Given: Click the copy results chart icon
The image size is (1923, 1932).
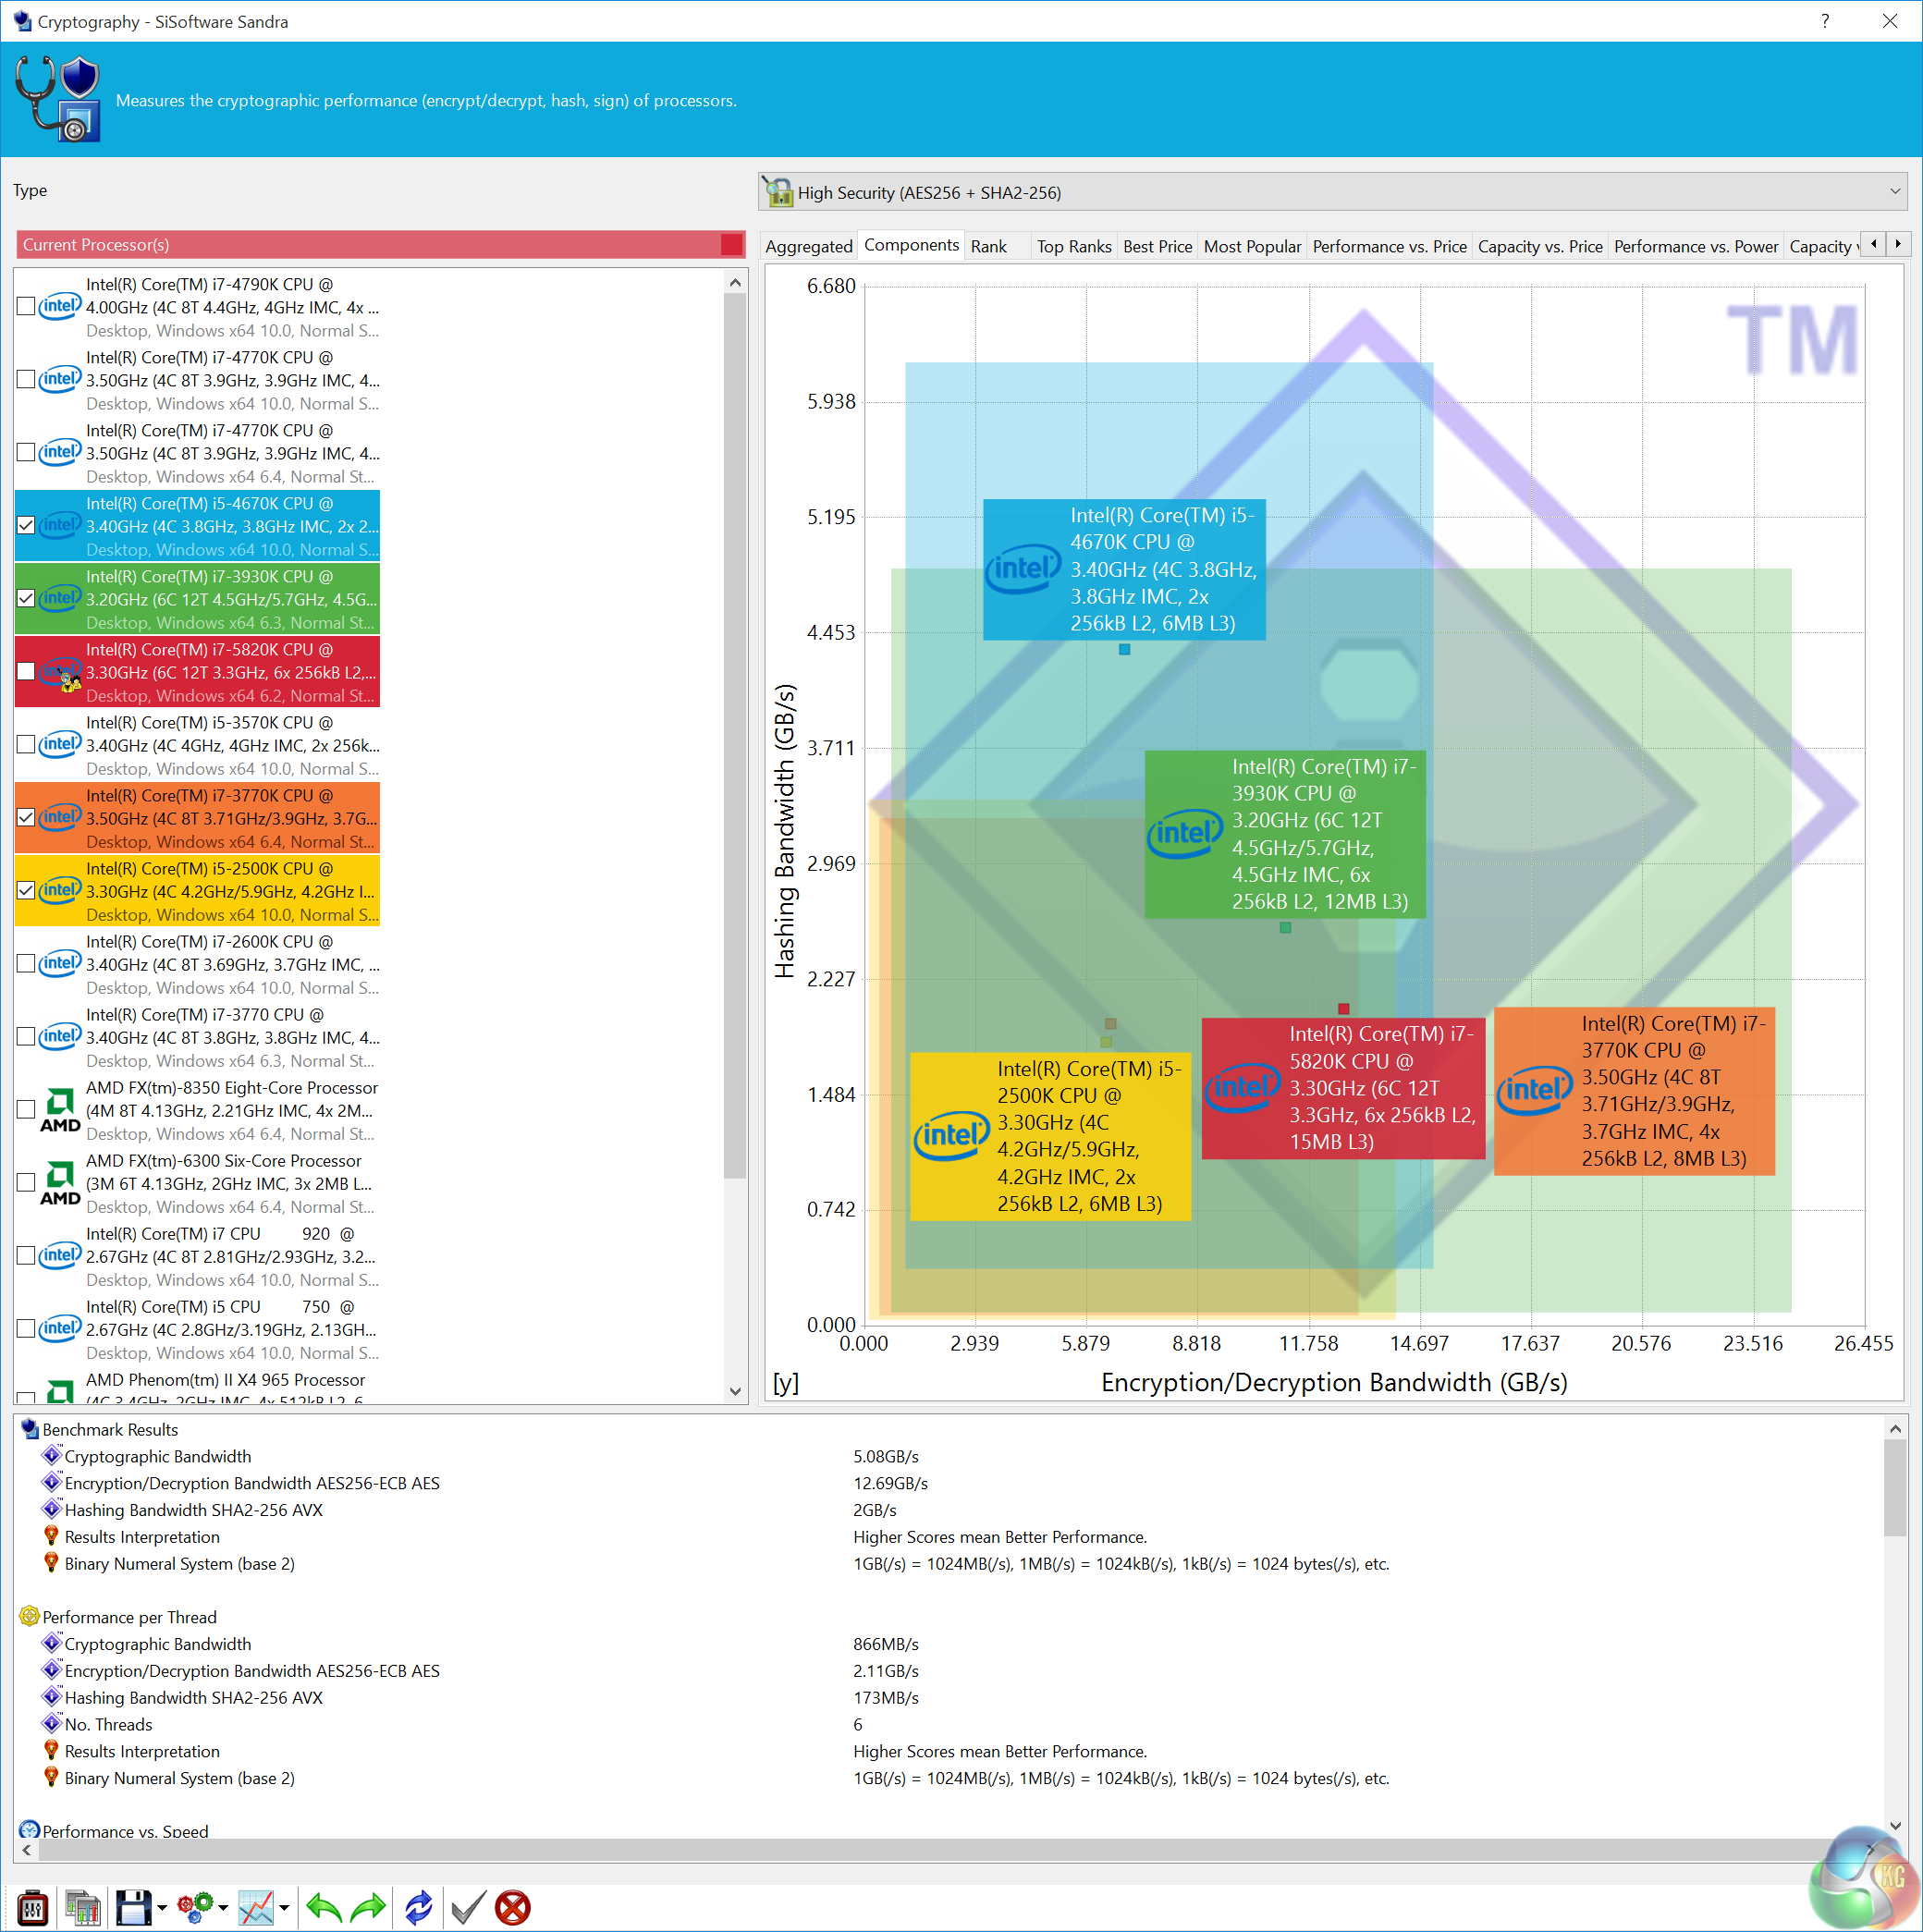Looking at the screenshot, I should pos(83,1907).
